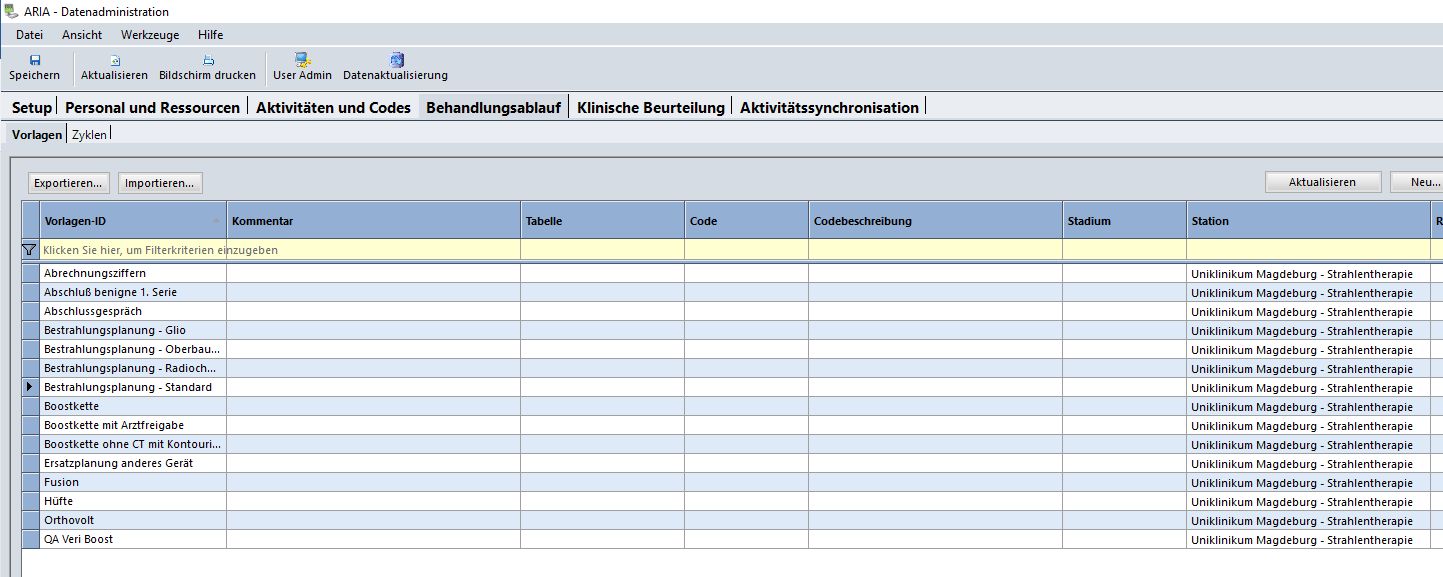The height and width of the screenshot is (577, 1443).
Task: Switch to the Zyklen sub-tab
Action: [x=89, y=134]
